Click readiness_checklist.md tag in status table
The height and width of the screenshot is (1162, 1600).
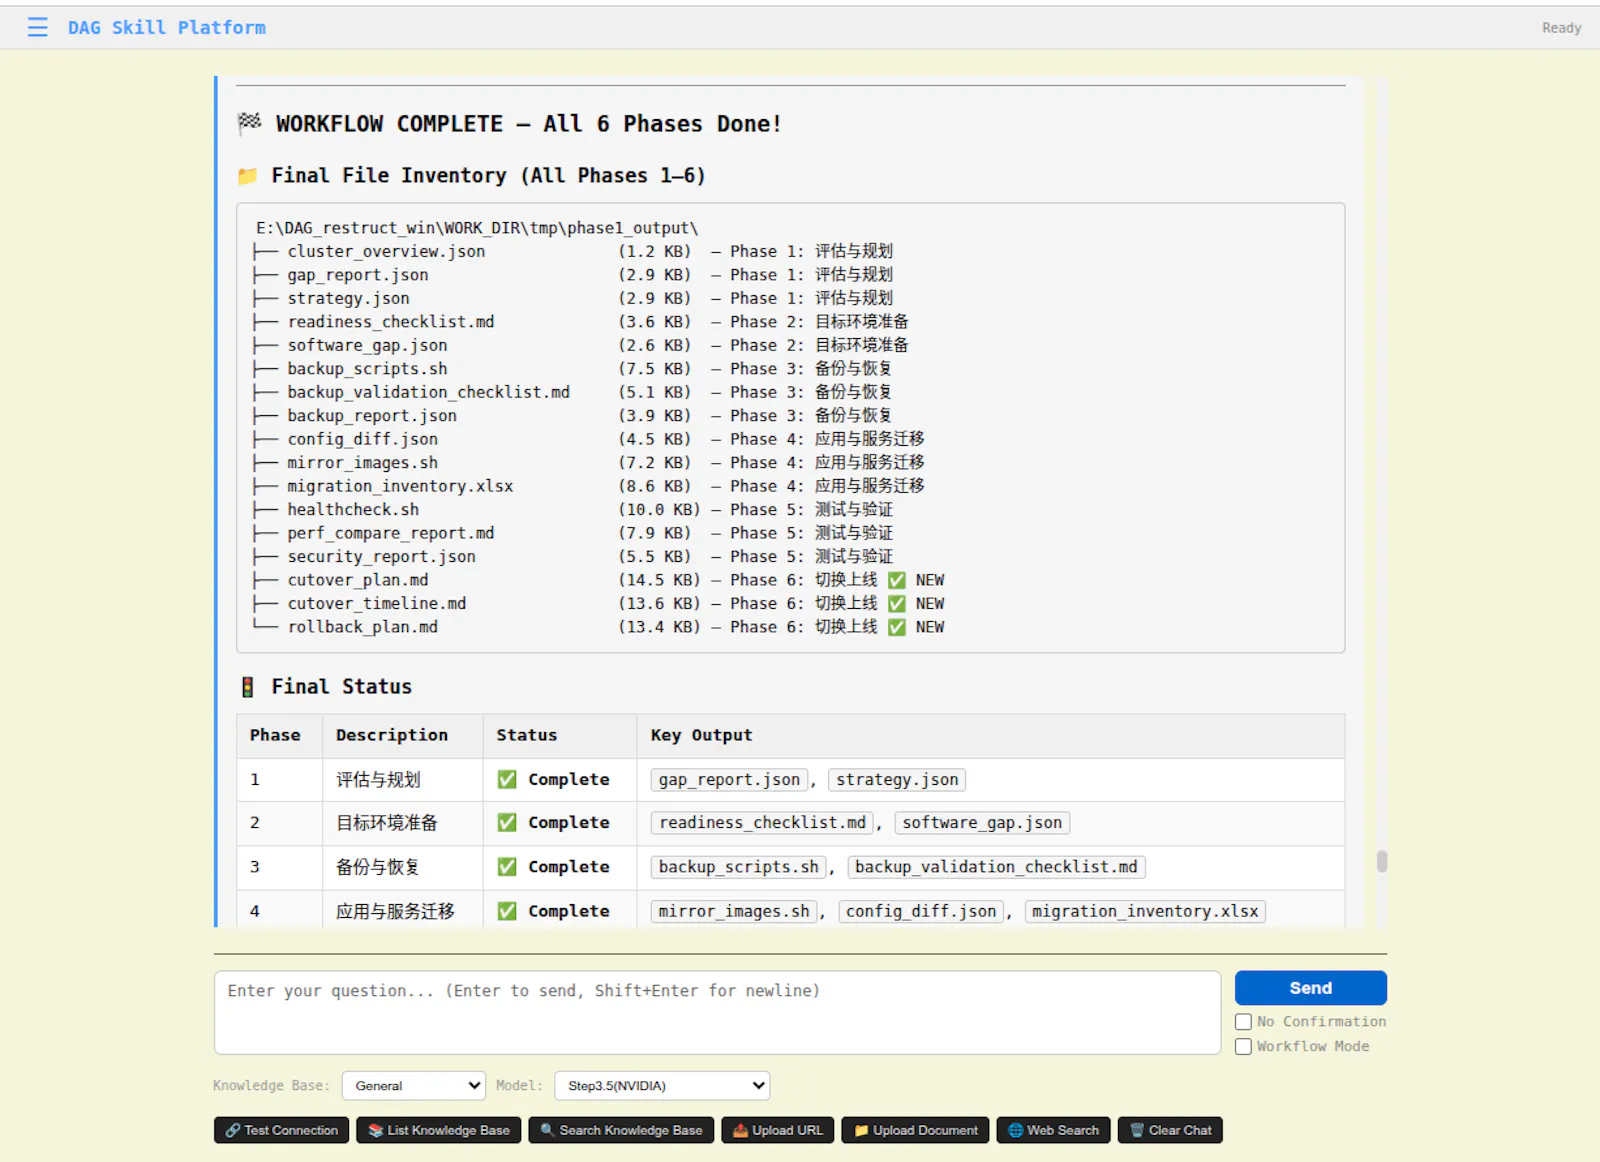[762, 823]
